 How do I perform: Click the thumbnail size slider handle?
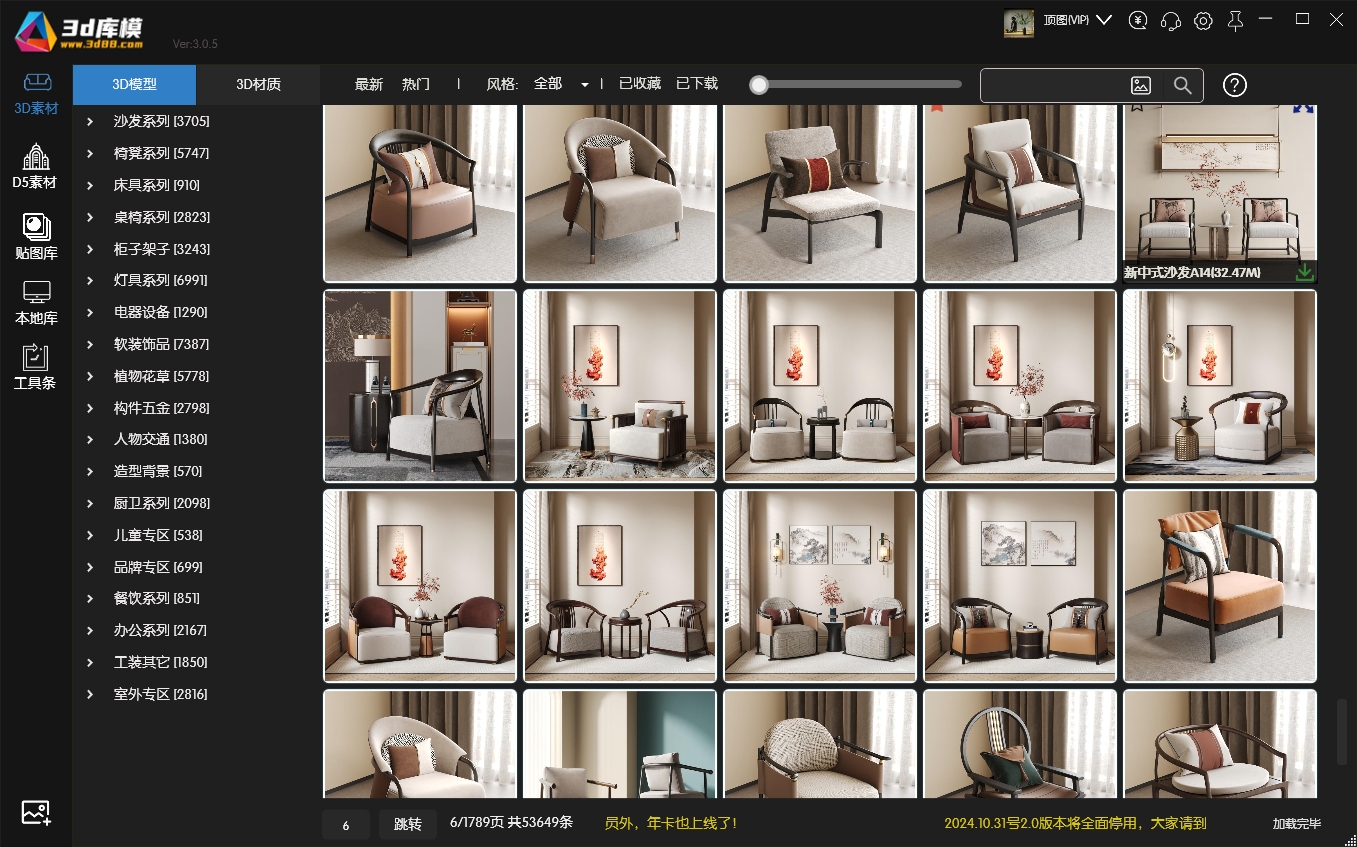coord(759,85)
